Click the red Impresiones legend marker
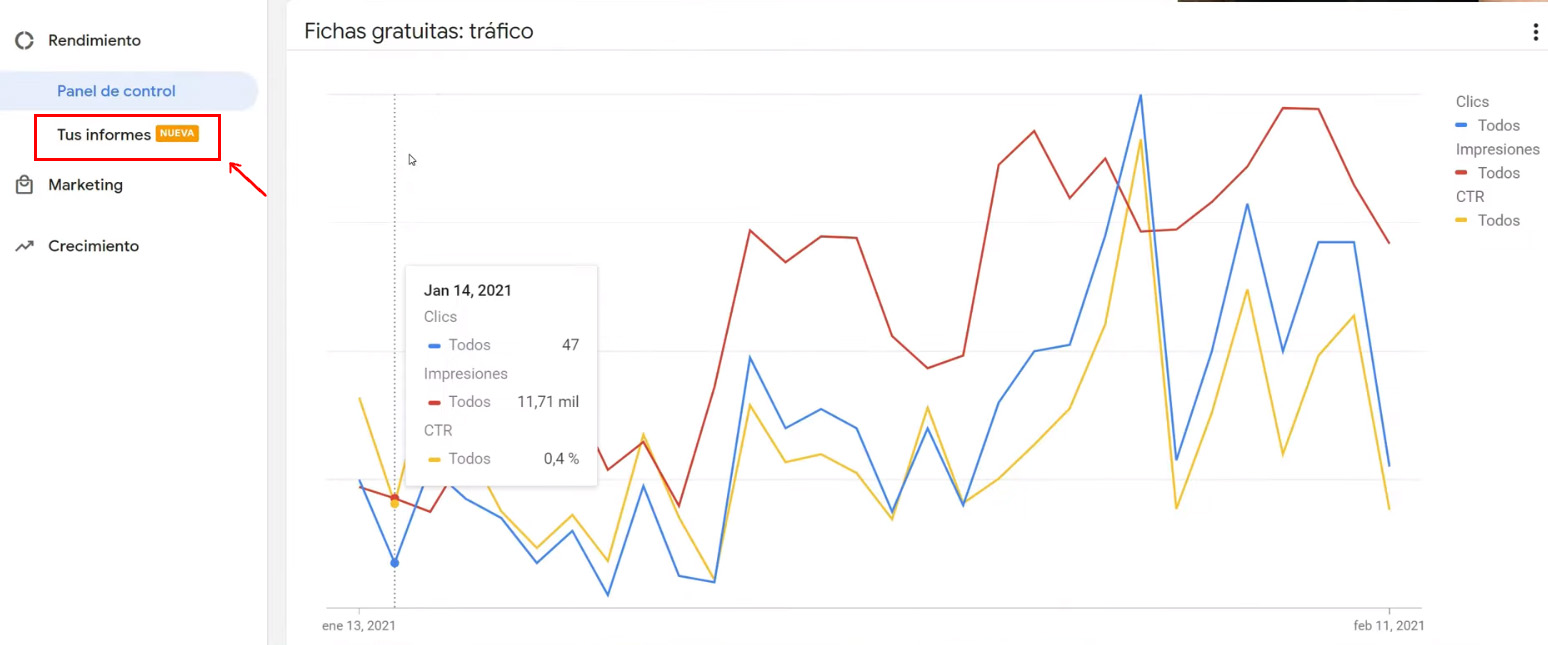 (1462, 173)
